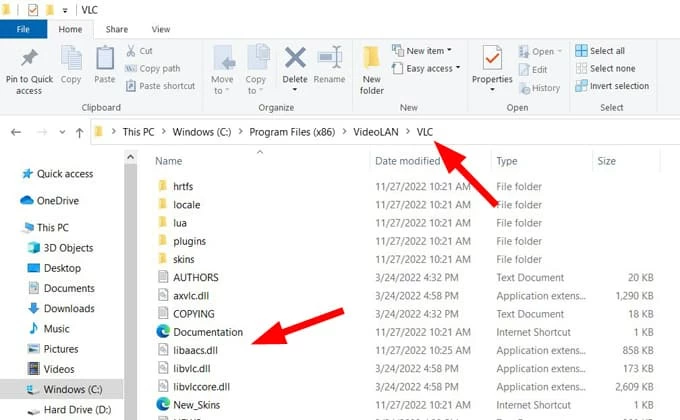The width and height of the screenshot is (680, 420).
Task: Click the Copy icon in Clipboard group
Action: pos(71,60)
